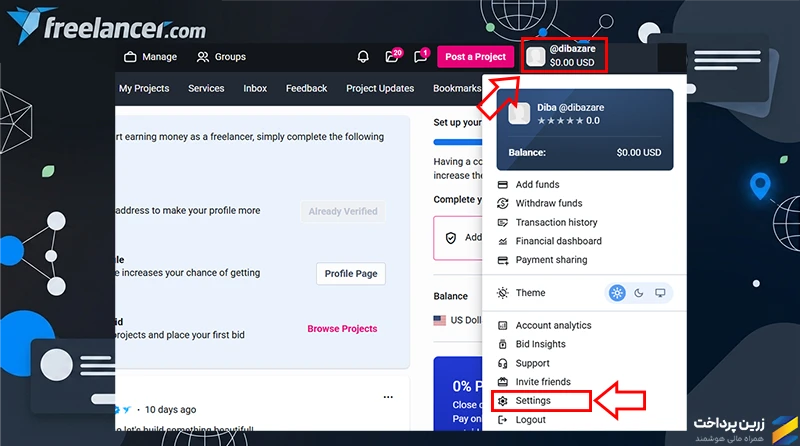Click the Invite friends gift icon
This screenshot has width=800, height=446.
coord(503,382)
